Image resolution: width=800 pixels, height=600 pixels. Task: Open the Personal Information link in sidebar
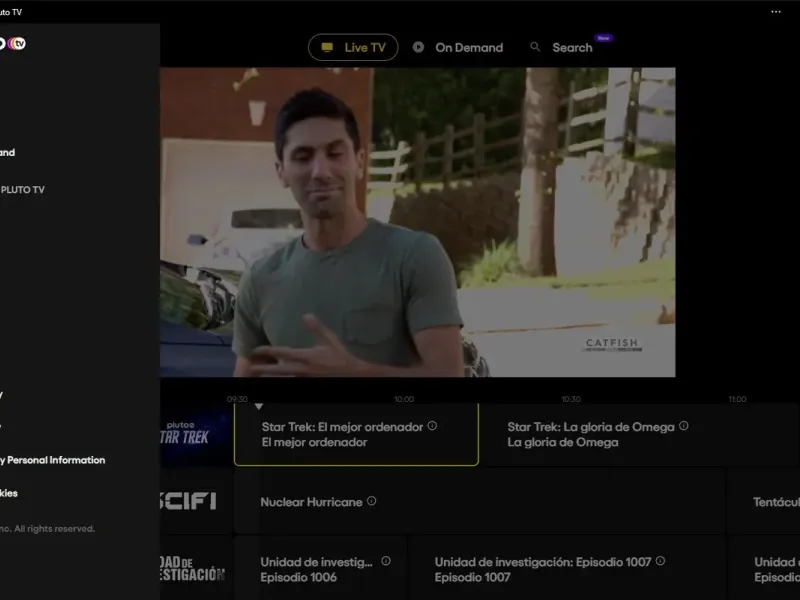pos(53,460)
